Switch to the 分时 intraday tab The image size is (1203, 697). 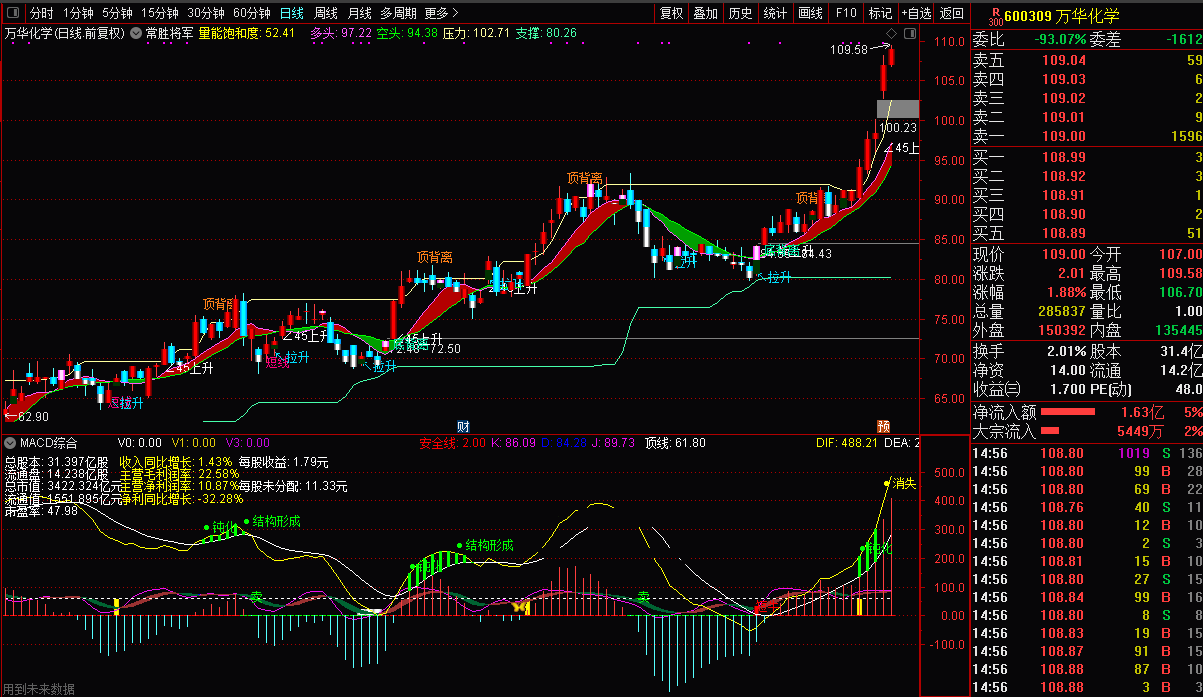tap(41, 13)
